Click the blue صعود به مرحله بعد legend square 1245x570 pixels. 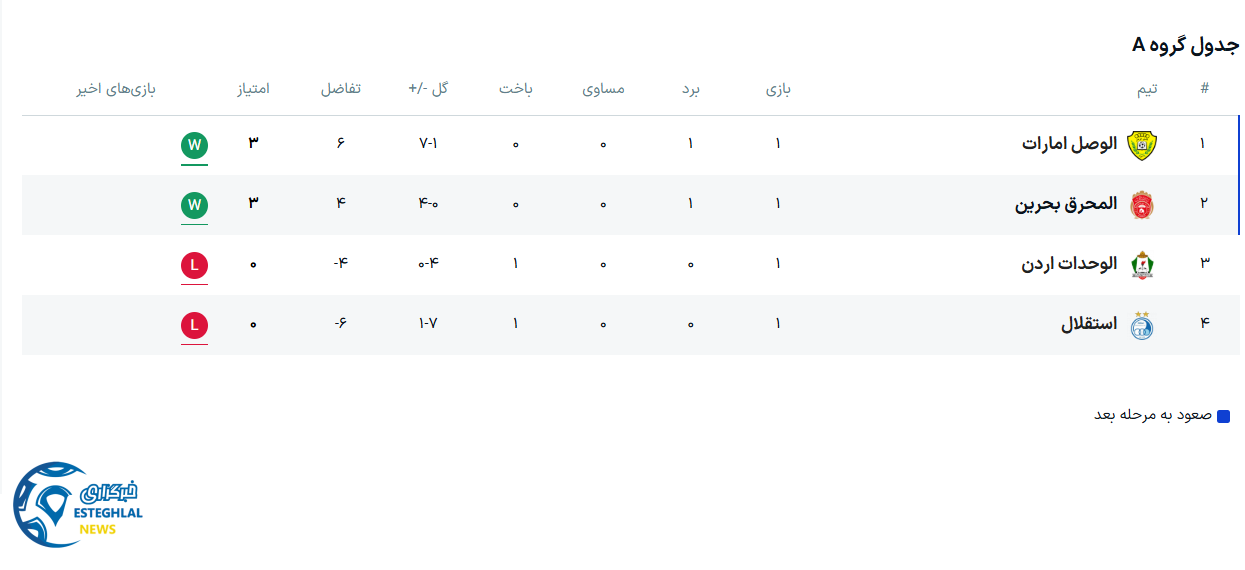[1223, 416]
